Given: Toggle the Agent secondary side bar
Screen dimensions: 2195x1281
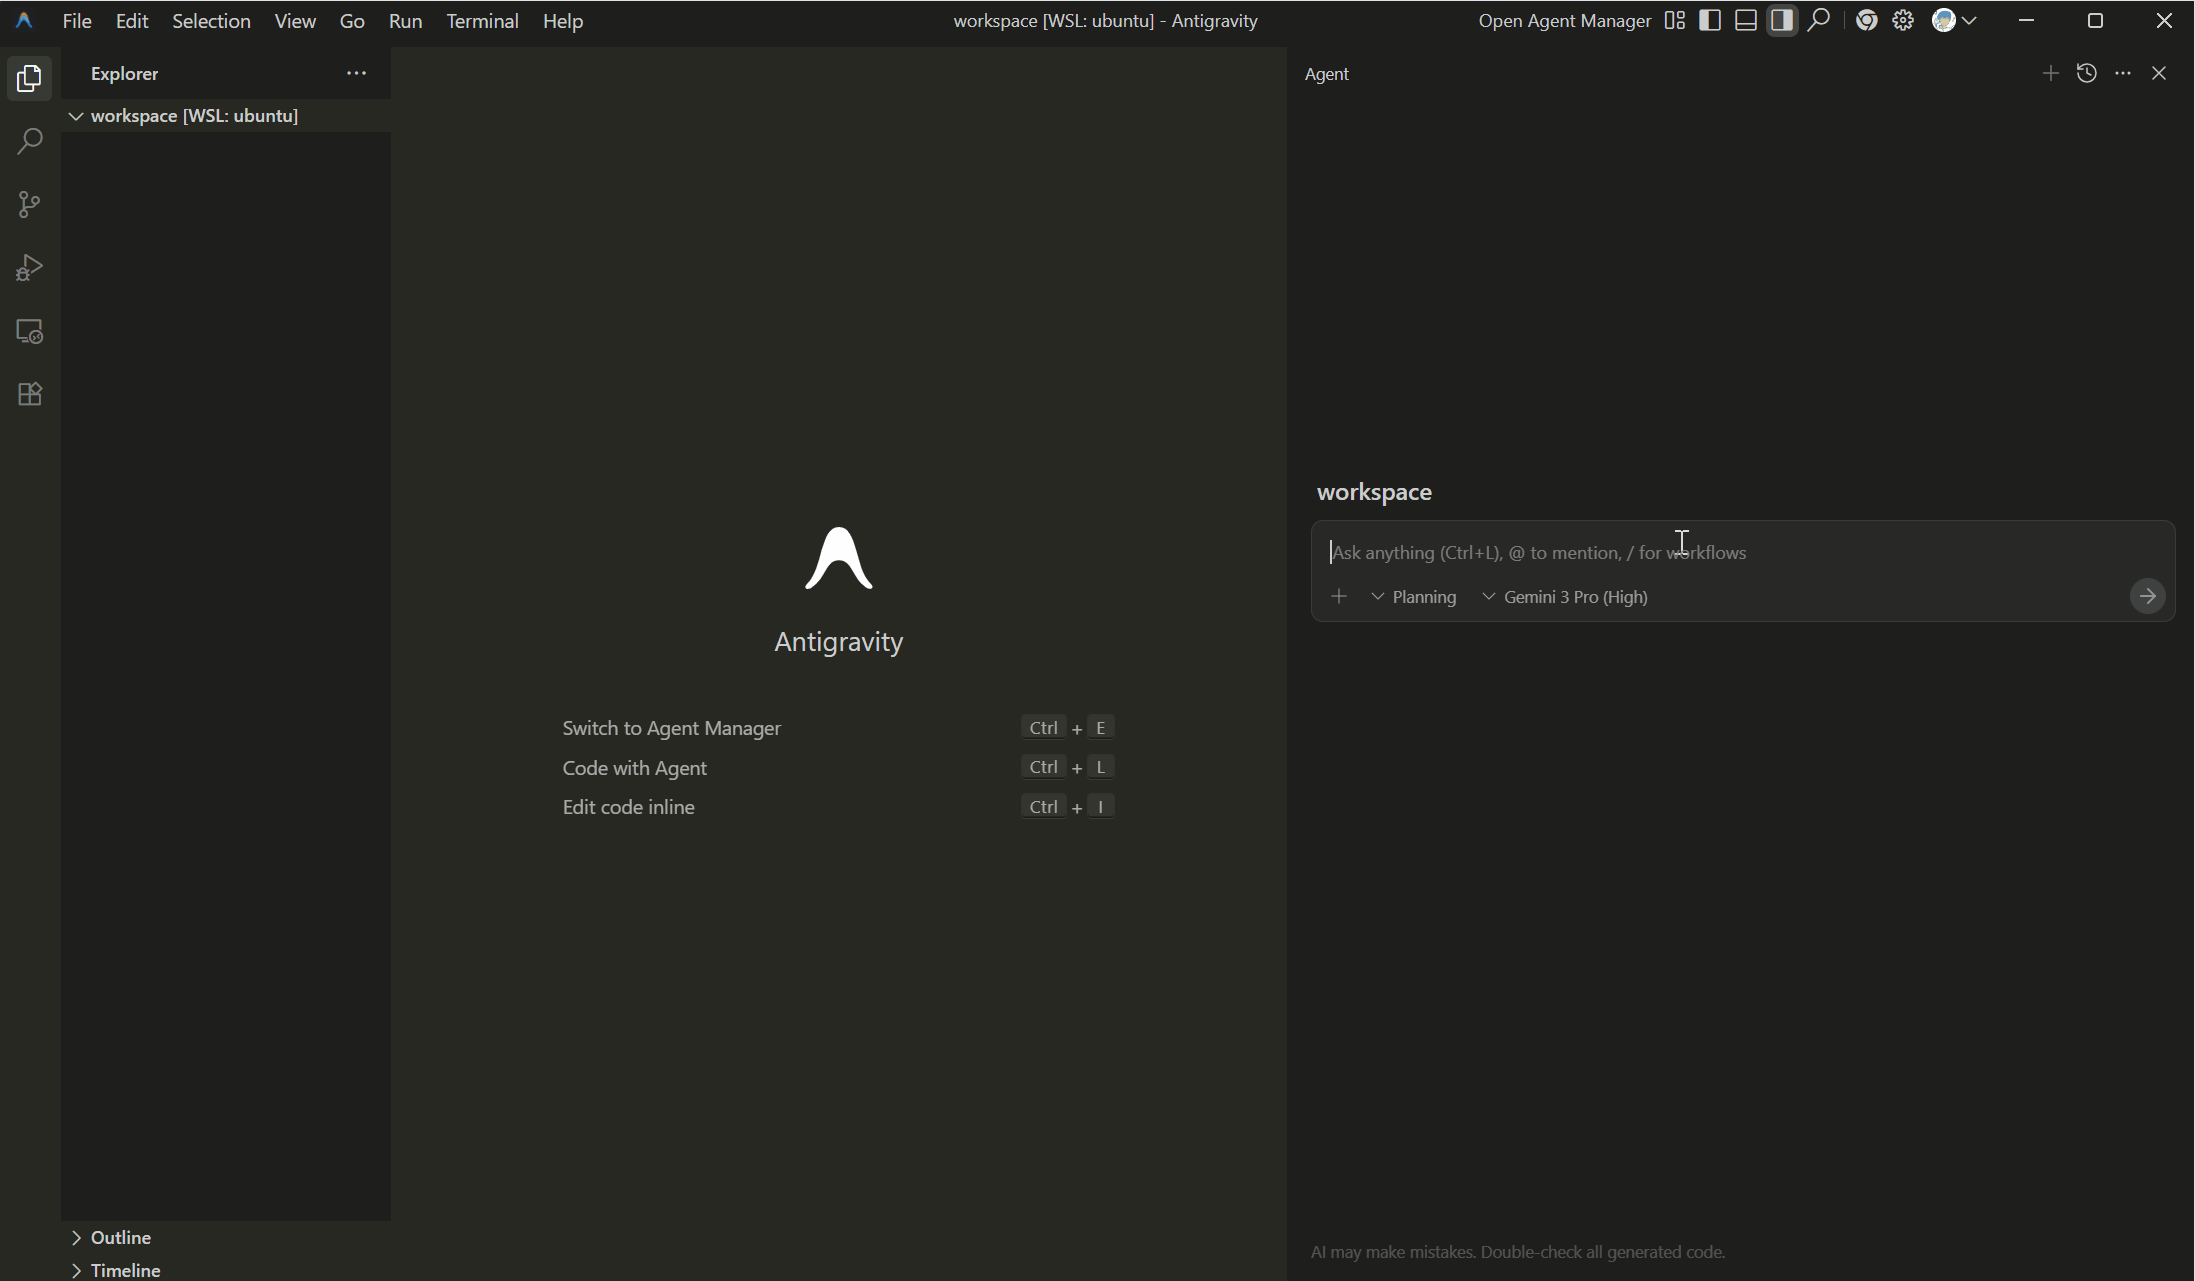Looking at the screenshot, I should (x=1782, y=21).
